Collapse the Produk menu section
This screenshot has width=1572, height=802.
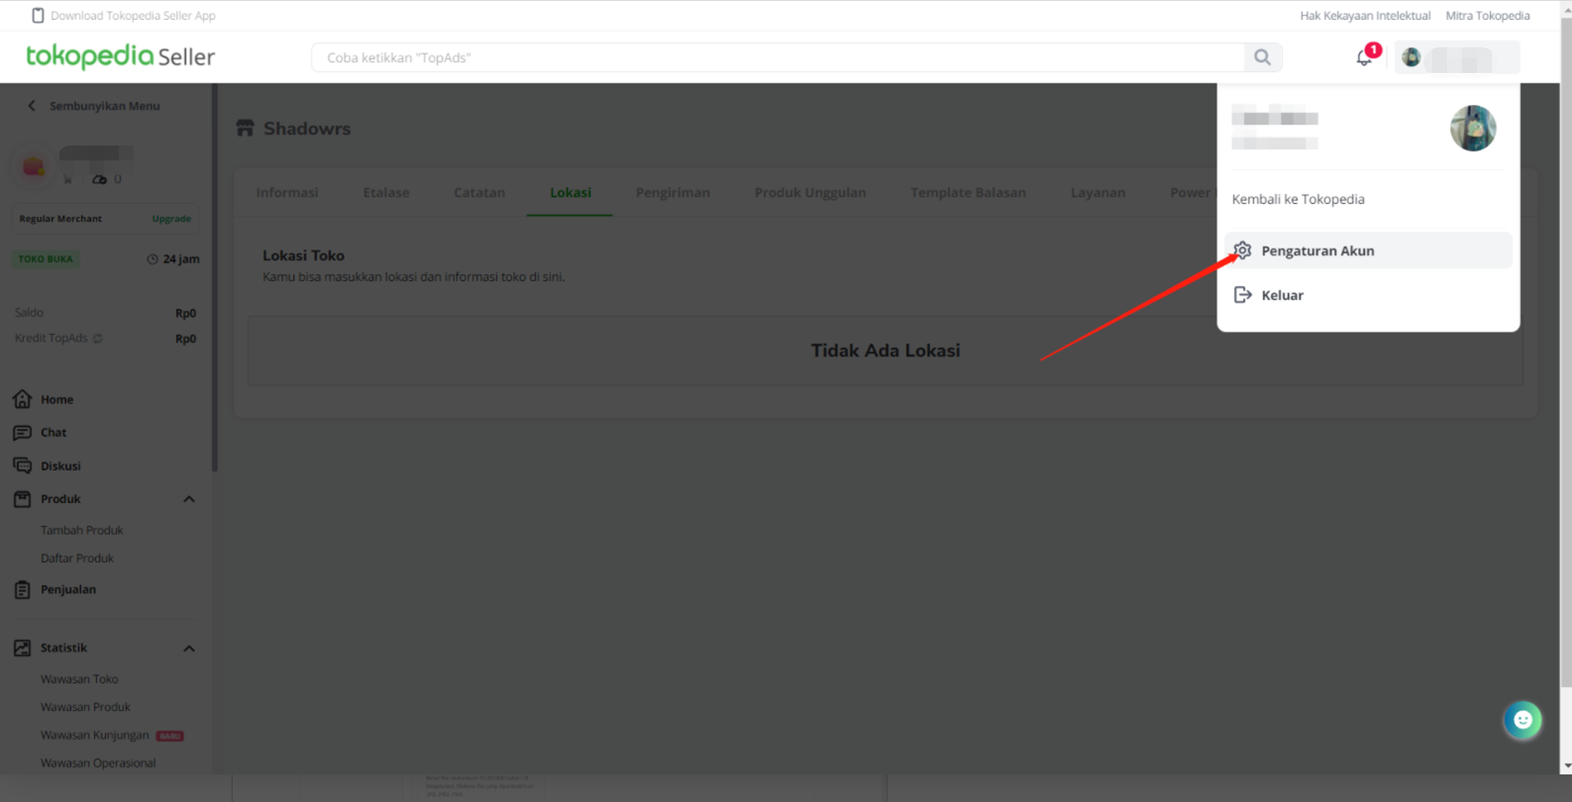coord(189,499)
